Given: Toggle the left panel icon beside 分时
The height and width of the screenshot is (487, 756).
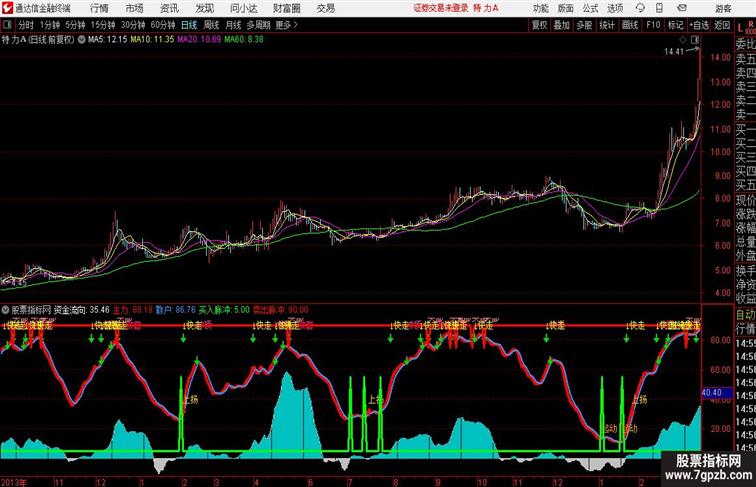Looking at the screenshot, I should [7, 25].
